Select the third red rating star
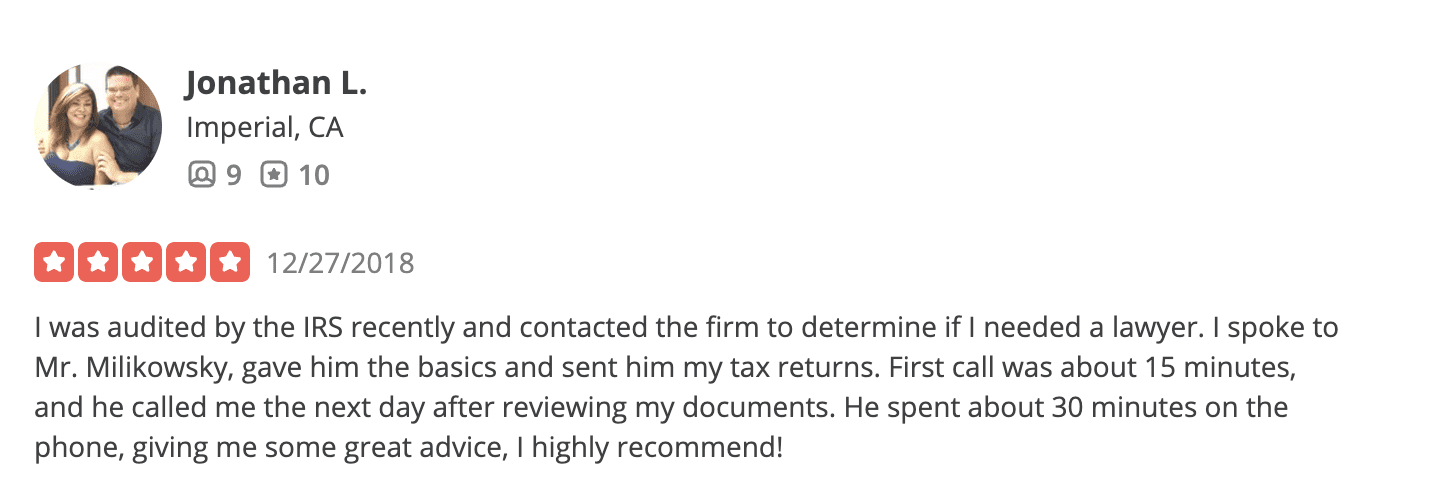 click(x=142, y=263)
